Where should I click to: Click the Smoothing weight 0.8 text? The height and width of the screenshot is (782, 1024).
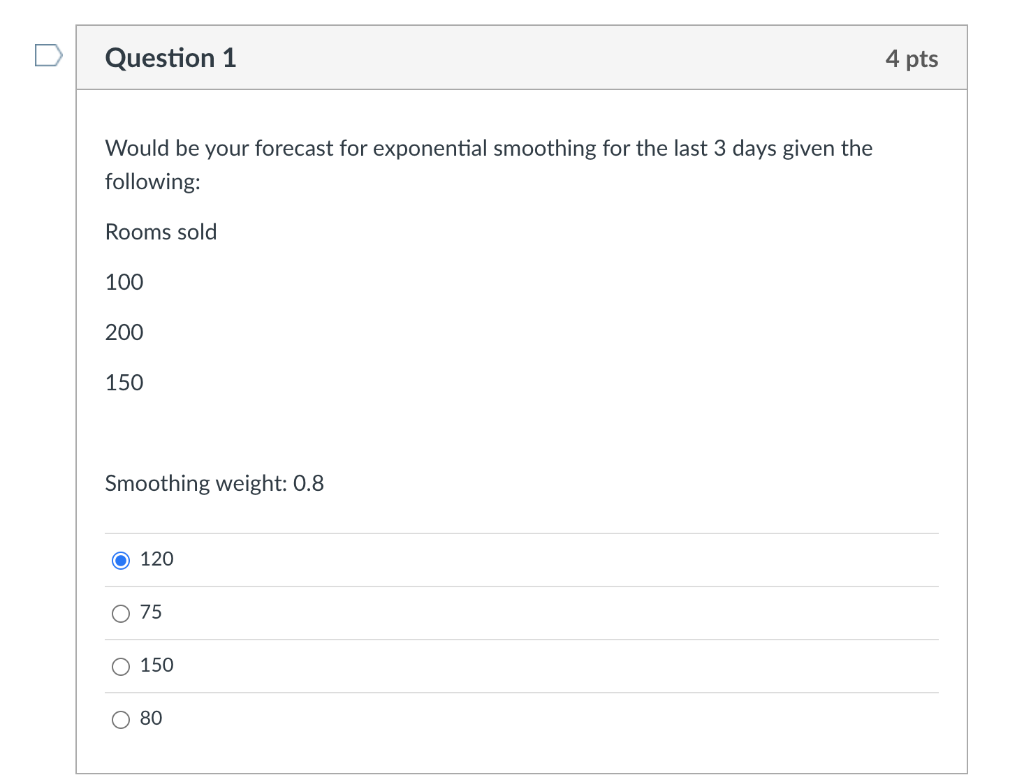214,483
